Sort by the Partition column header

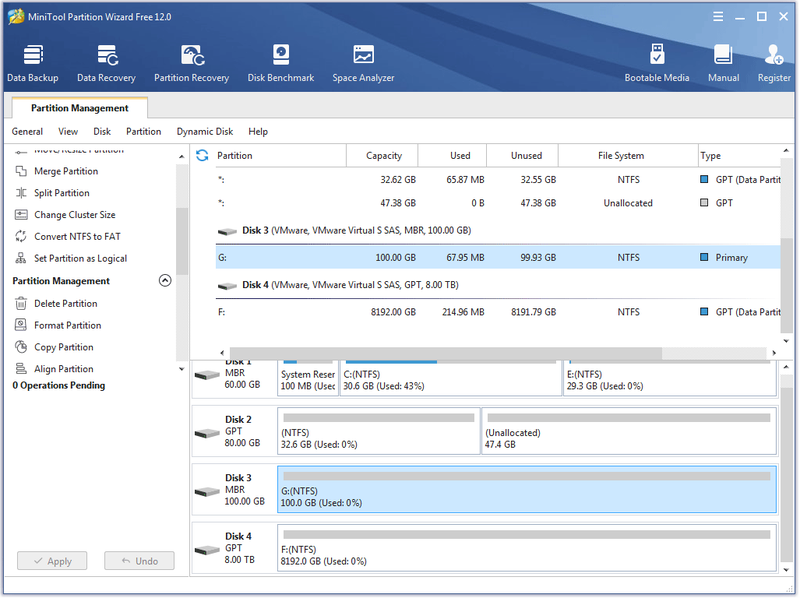tap(280, 156)
